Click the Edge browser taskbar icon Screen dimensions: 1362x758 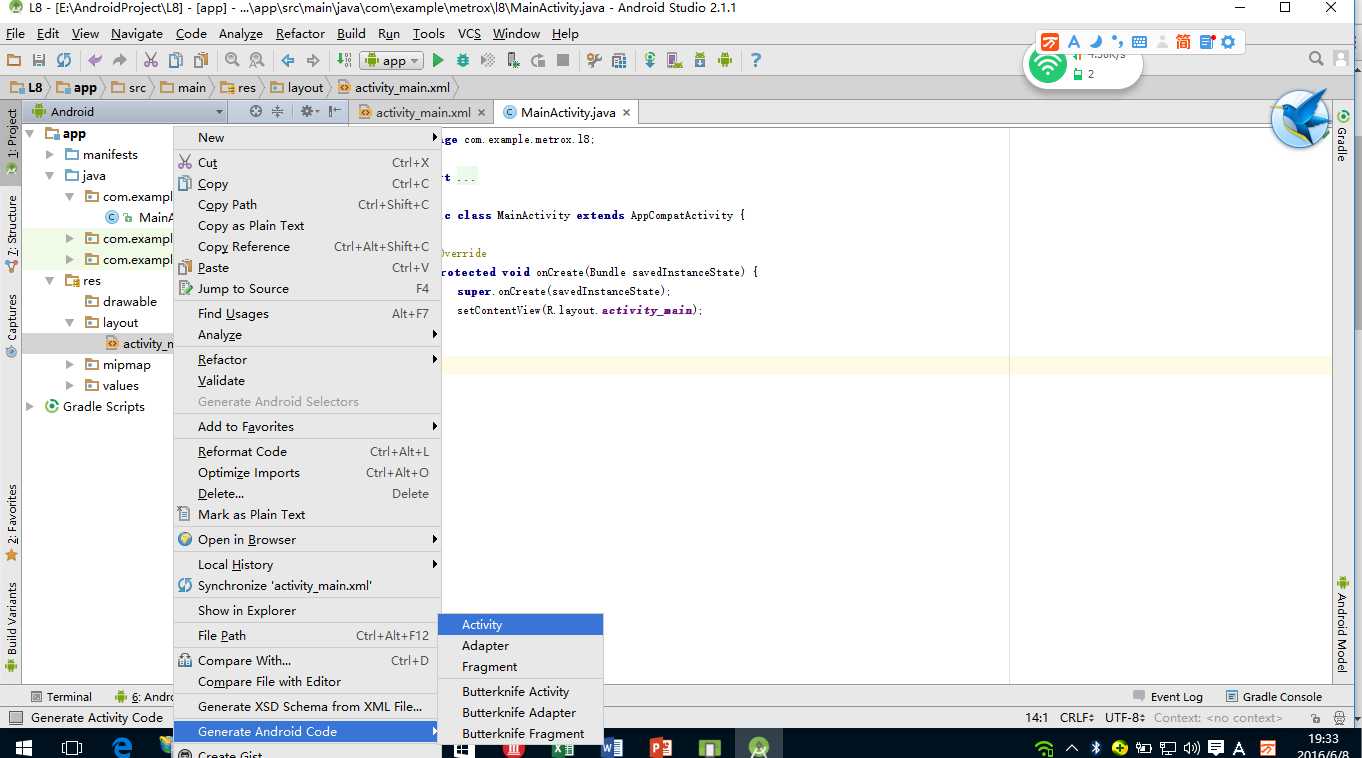coord(122,747)
